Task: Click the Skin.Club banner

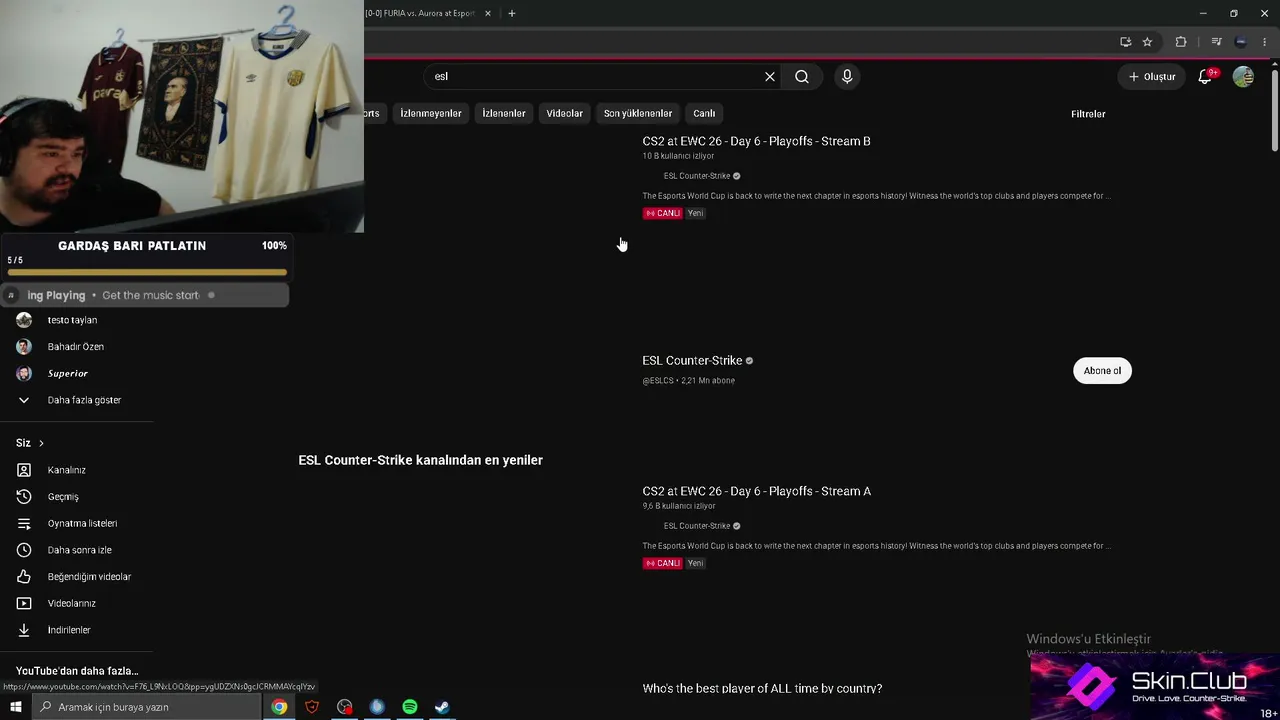Action: pyautogui.click(x=1155, y=687)
